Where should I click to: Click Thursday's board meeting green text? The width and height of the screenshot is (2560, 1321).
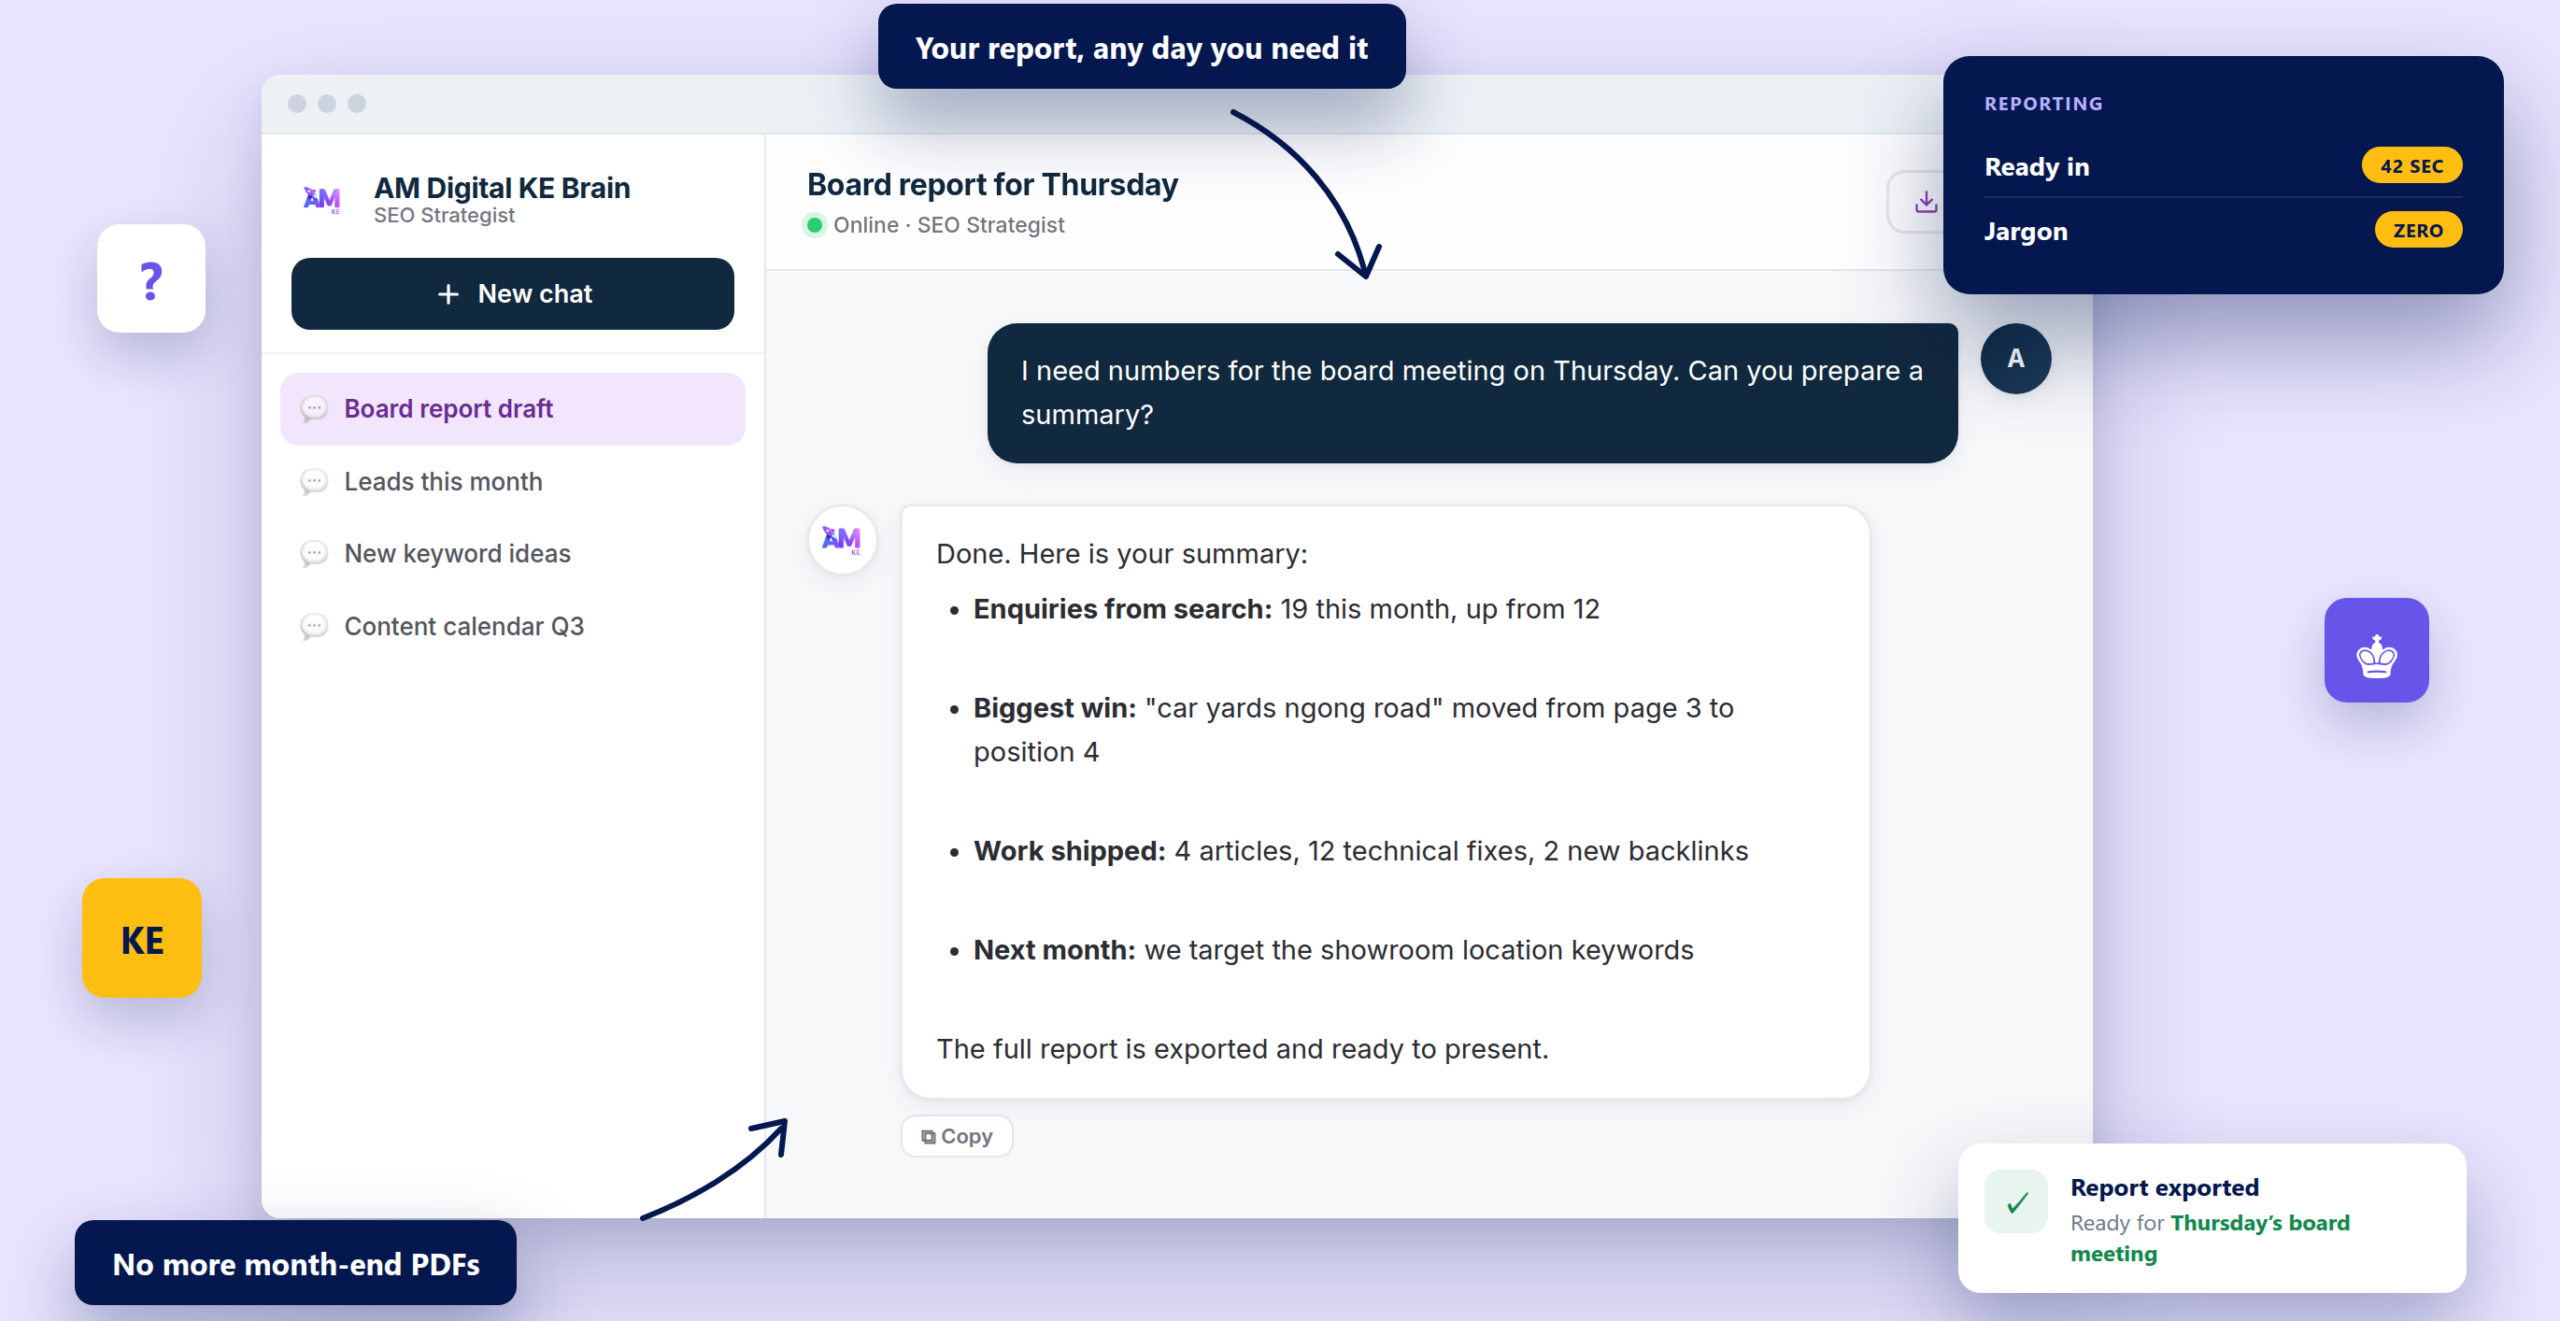(x=2209, y=1238)
